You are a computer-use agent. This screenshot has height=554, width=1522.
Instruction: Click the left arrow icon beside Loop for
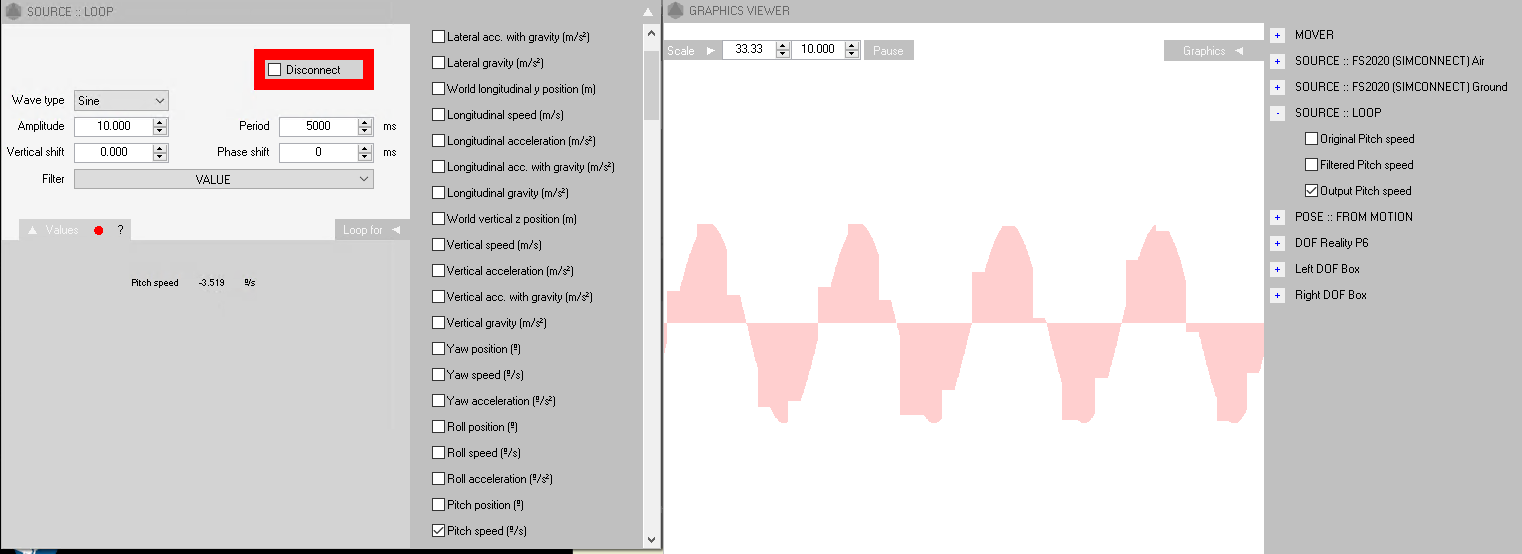pos(396,230)
